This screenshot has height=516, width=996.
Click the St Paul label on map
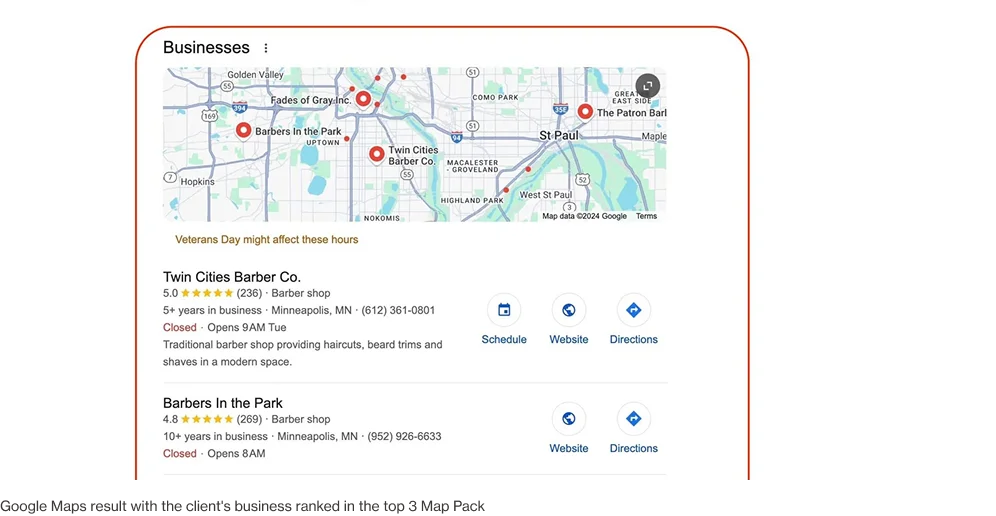click(x=558, y=135)
